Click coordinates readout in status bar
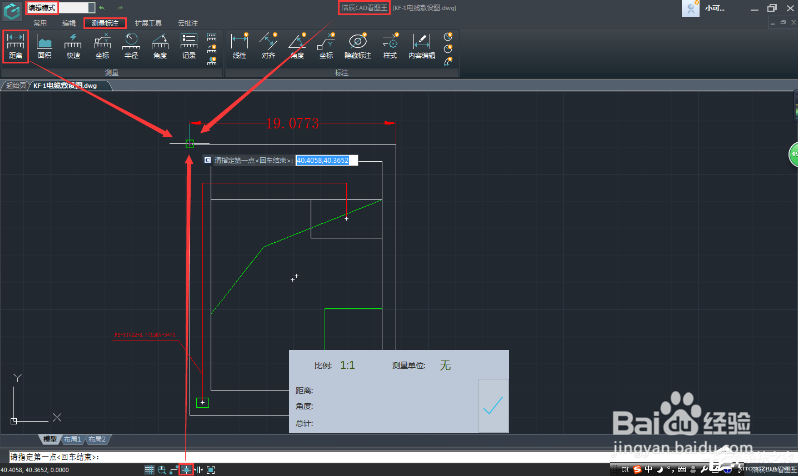This screenshot has width=798, height=476. click(35, 470)
